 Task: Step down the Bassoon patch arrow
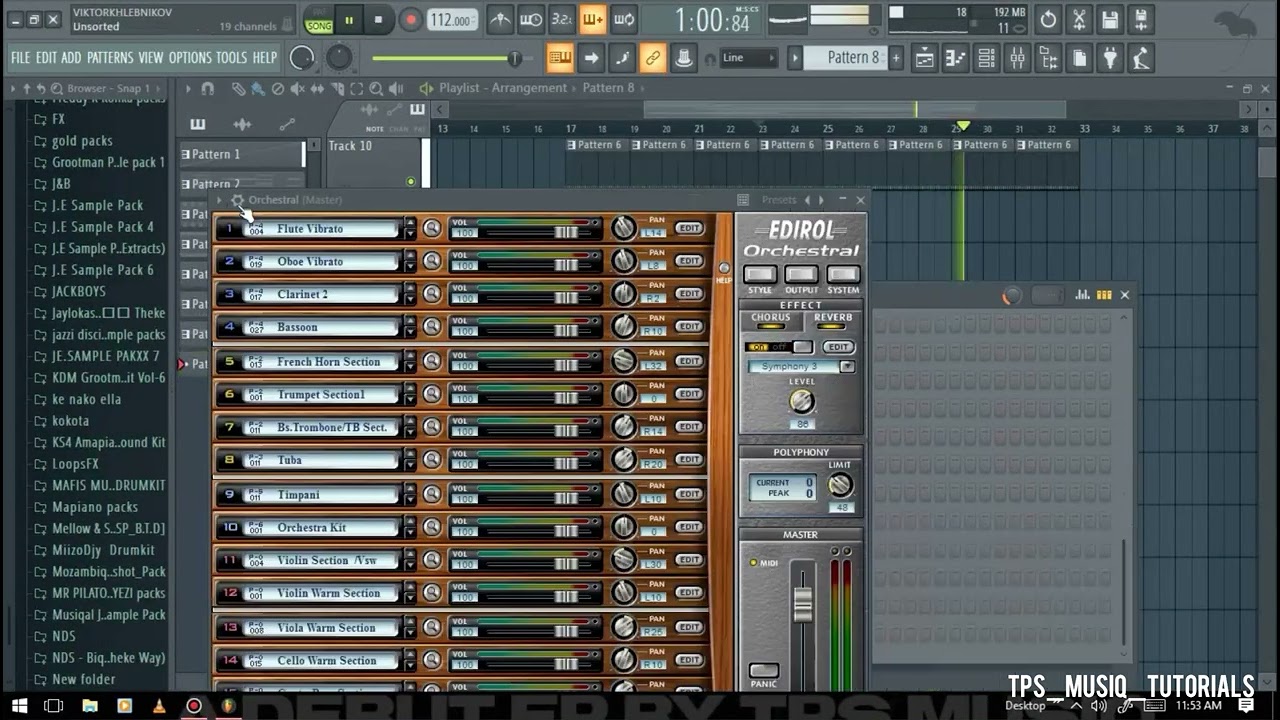click(410, 333)
